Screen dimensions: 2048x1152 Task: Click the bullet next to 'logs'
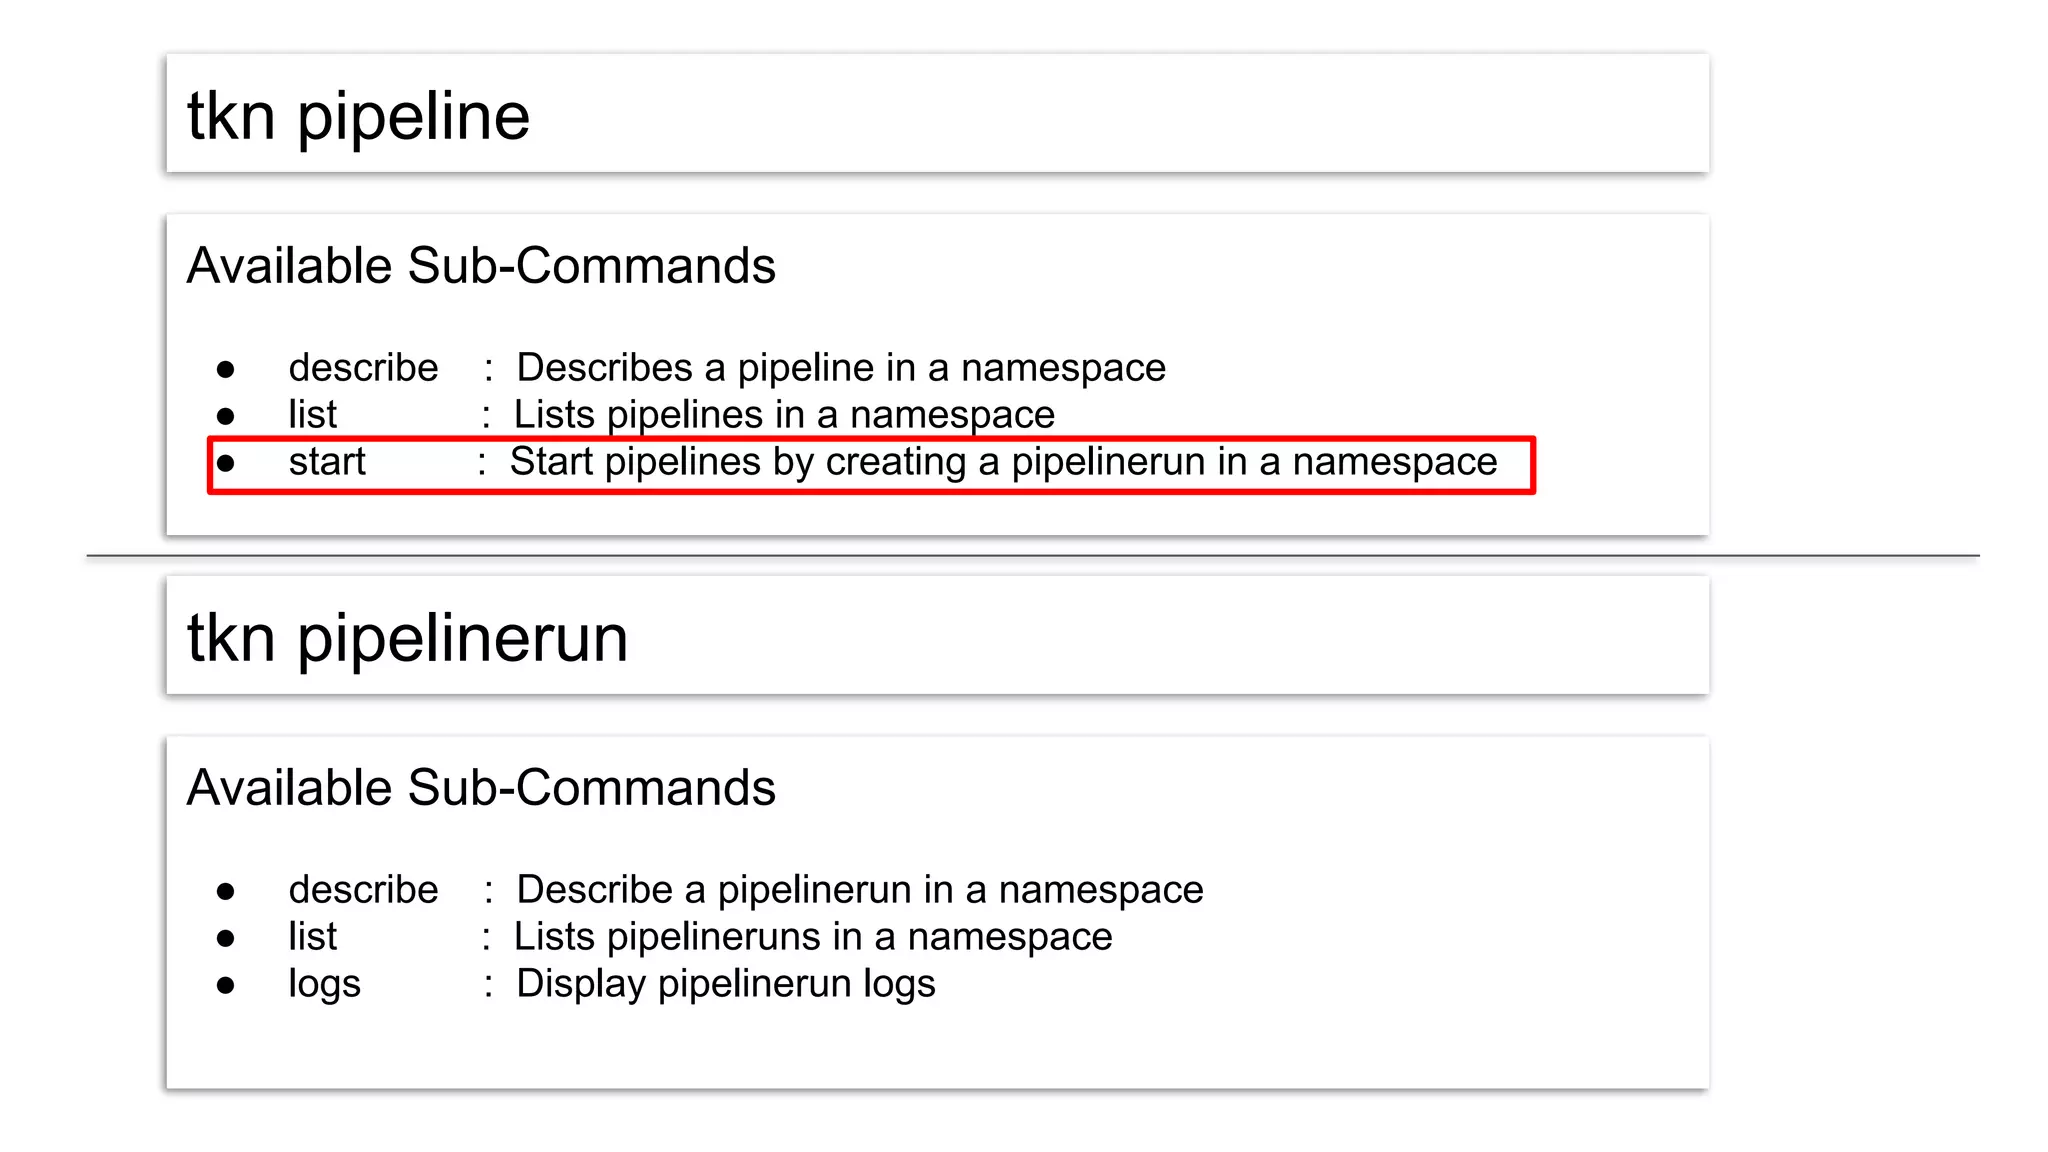point(226,986)
